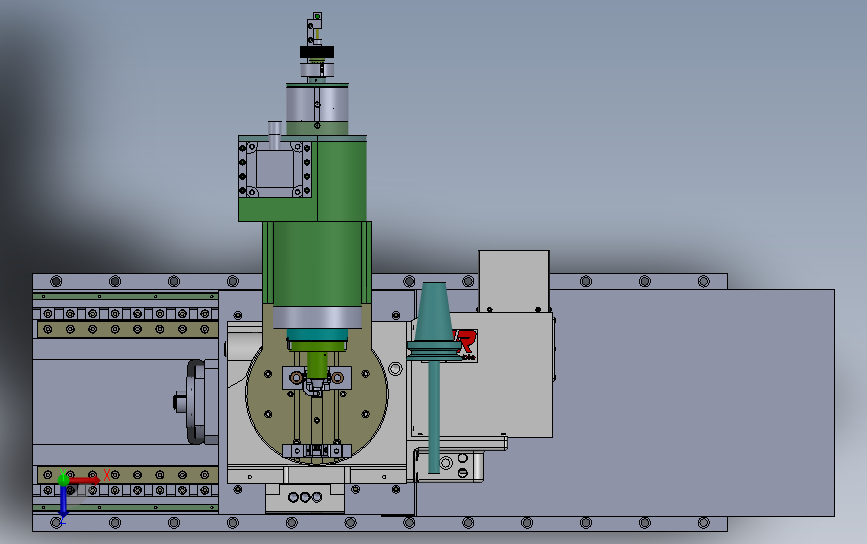Select the small gray box above the logo housing
This screenshot has height=544, width=867.
(514, 281)
